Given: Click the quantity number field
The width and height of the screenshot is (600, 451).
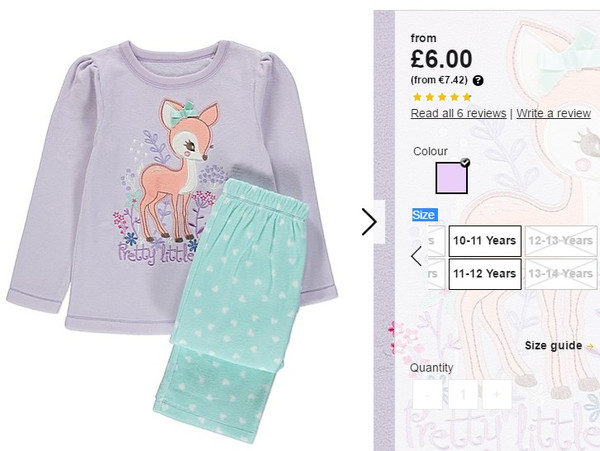Looking at the screenshot, I should pos(463,394).
